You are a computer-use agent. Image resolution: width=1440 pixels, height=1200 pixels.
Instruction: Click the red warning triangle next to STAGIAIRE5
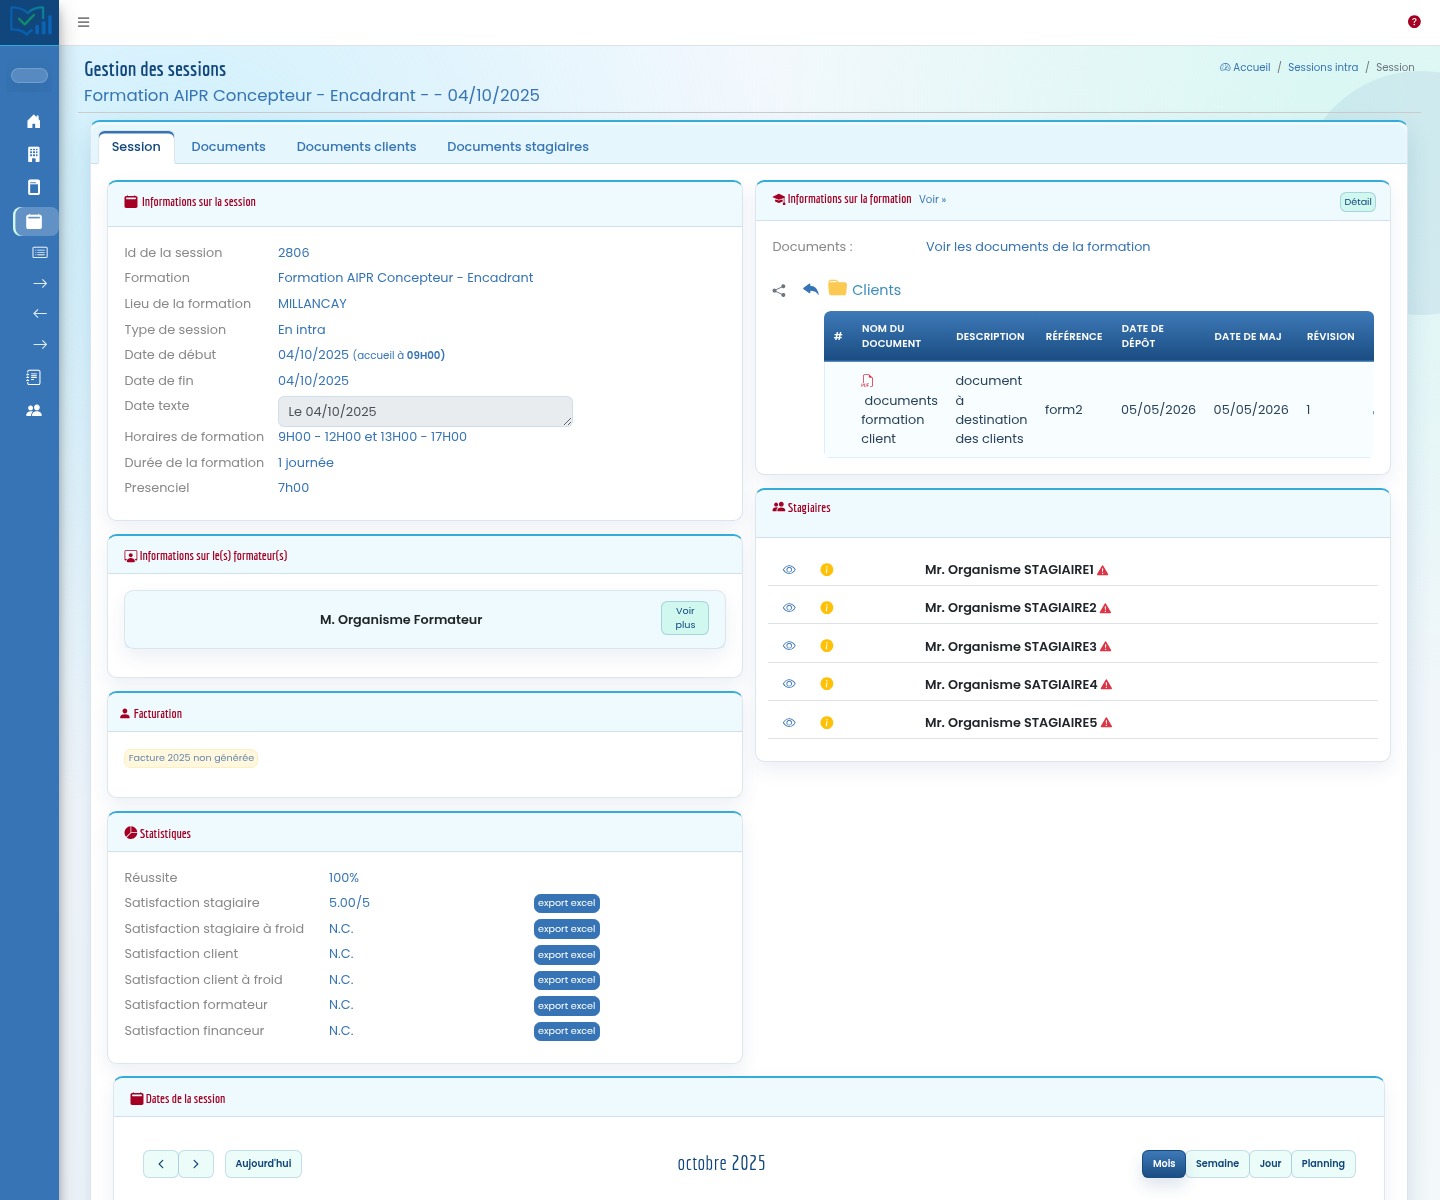tap(1107, 723)
